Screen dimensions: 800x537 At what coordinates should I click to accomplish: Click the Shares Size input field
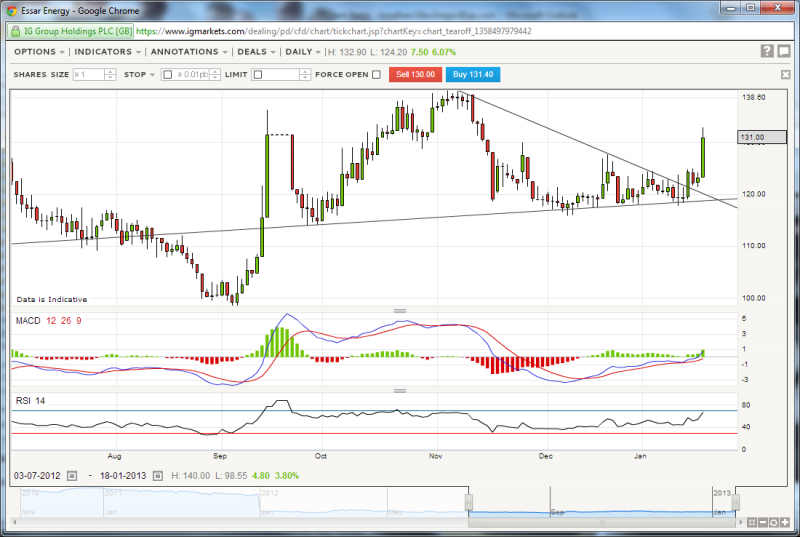pos(88,75)
